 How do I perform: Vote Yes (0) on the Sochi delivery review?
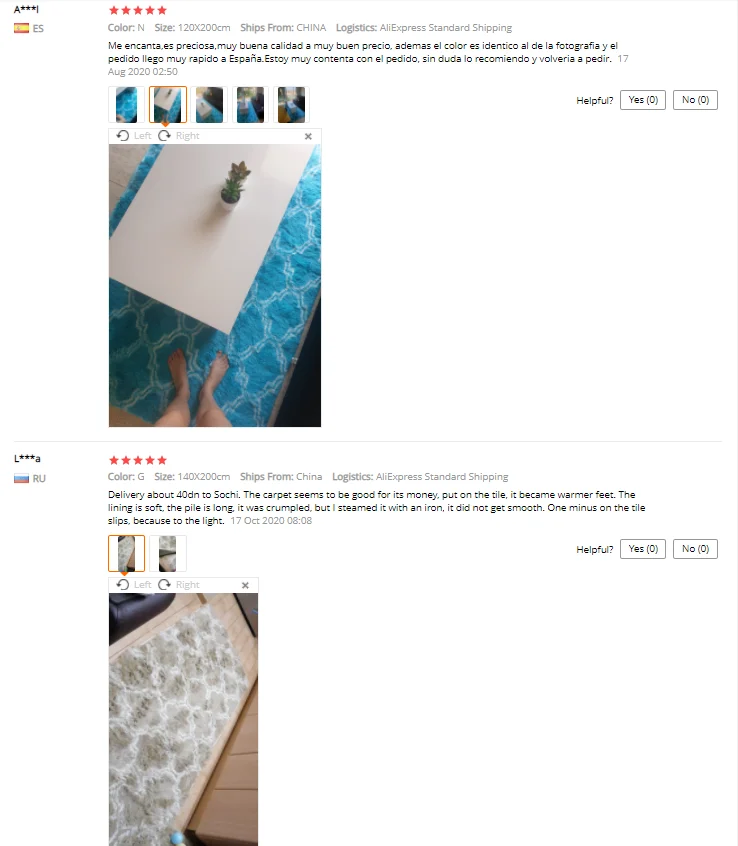643,549
